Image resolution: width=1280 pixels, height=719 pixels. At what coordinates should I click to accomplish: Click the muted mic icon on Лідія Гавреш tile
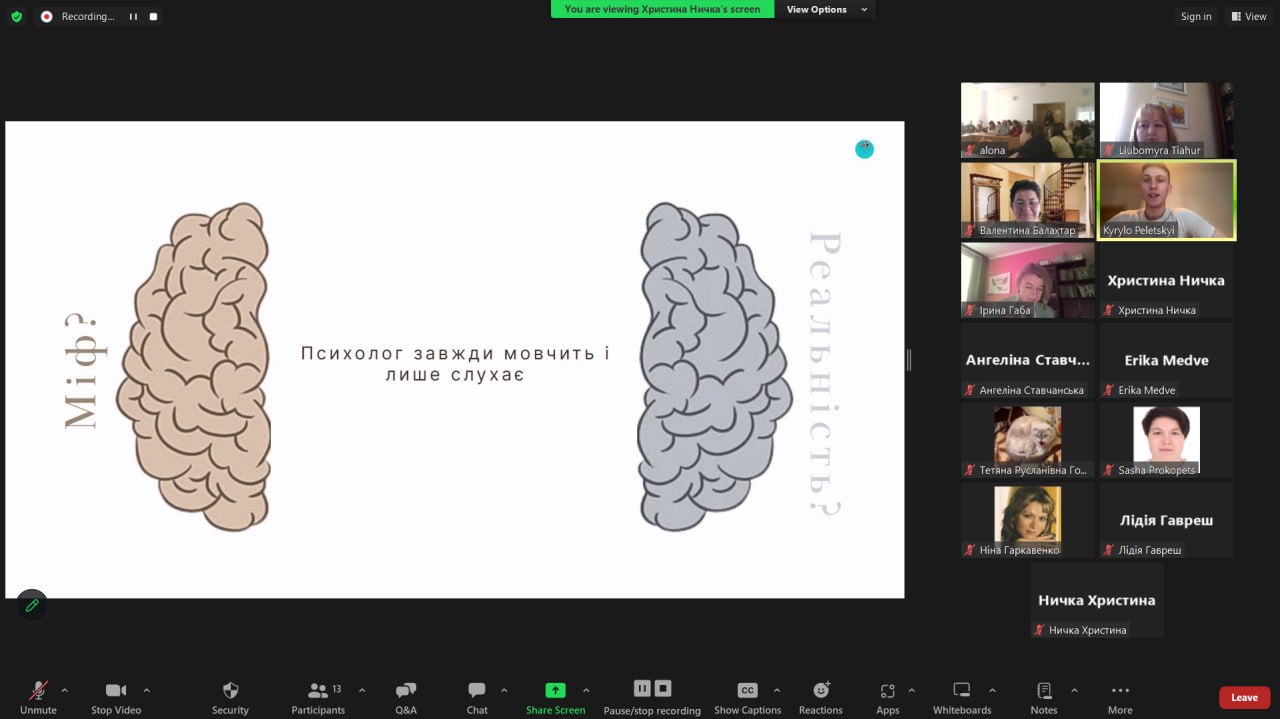click(x=1109, y=550)
